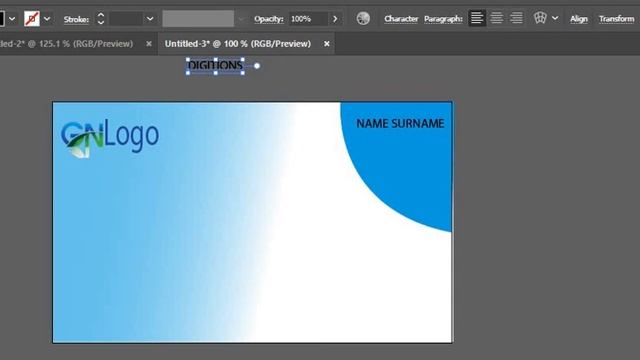Open the Stroke panel label link
Screen dimensions: 640x360
[76, 19]
